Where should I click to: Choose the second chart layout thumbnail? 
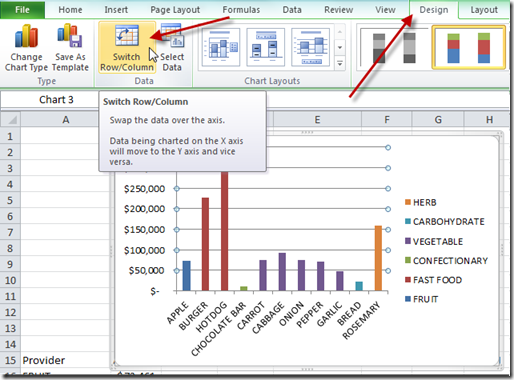(x=265, y=47)
